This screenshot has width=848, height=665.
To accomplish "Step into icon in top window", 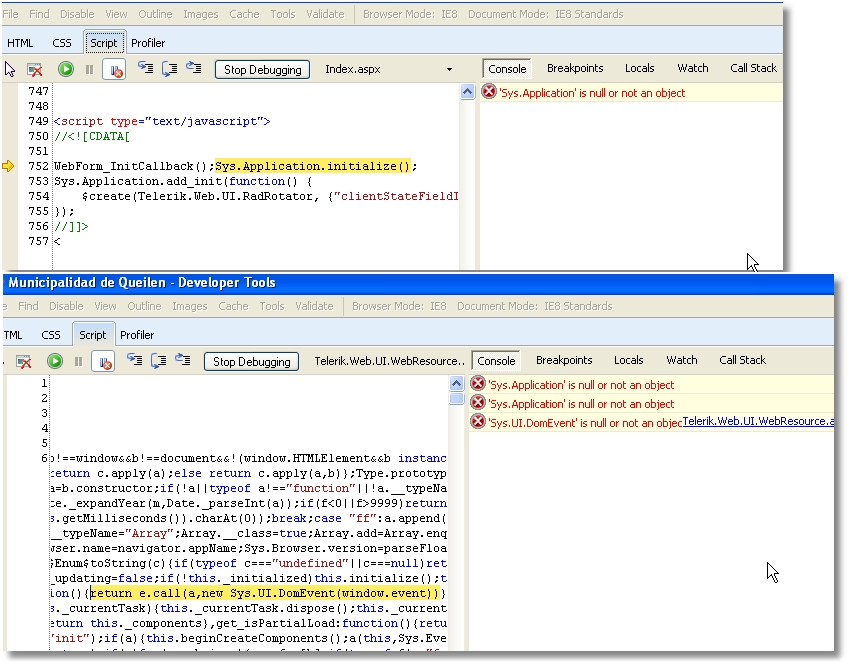I will click(x=145, y=68).
